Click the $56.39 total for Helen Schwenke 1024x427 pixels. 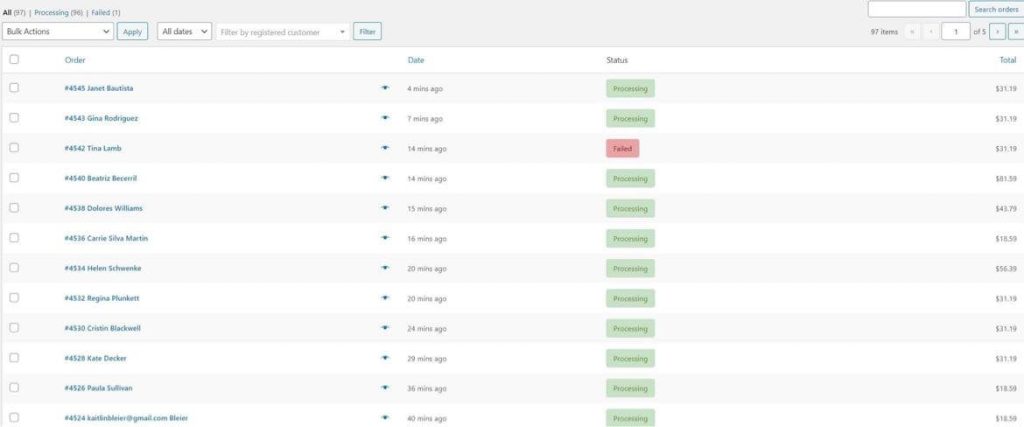pyautogui.click(x=1006, y=268)
